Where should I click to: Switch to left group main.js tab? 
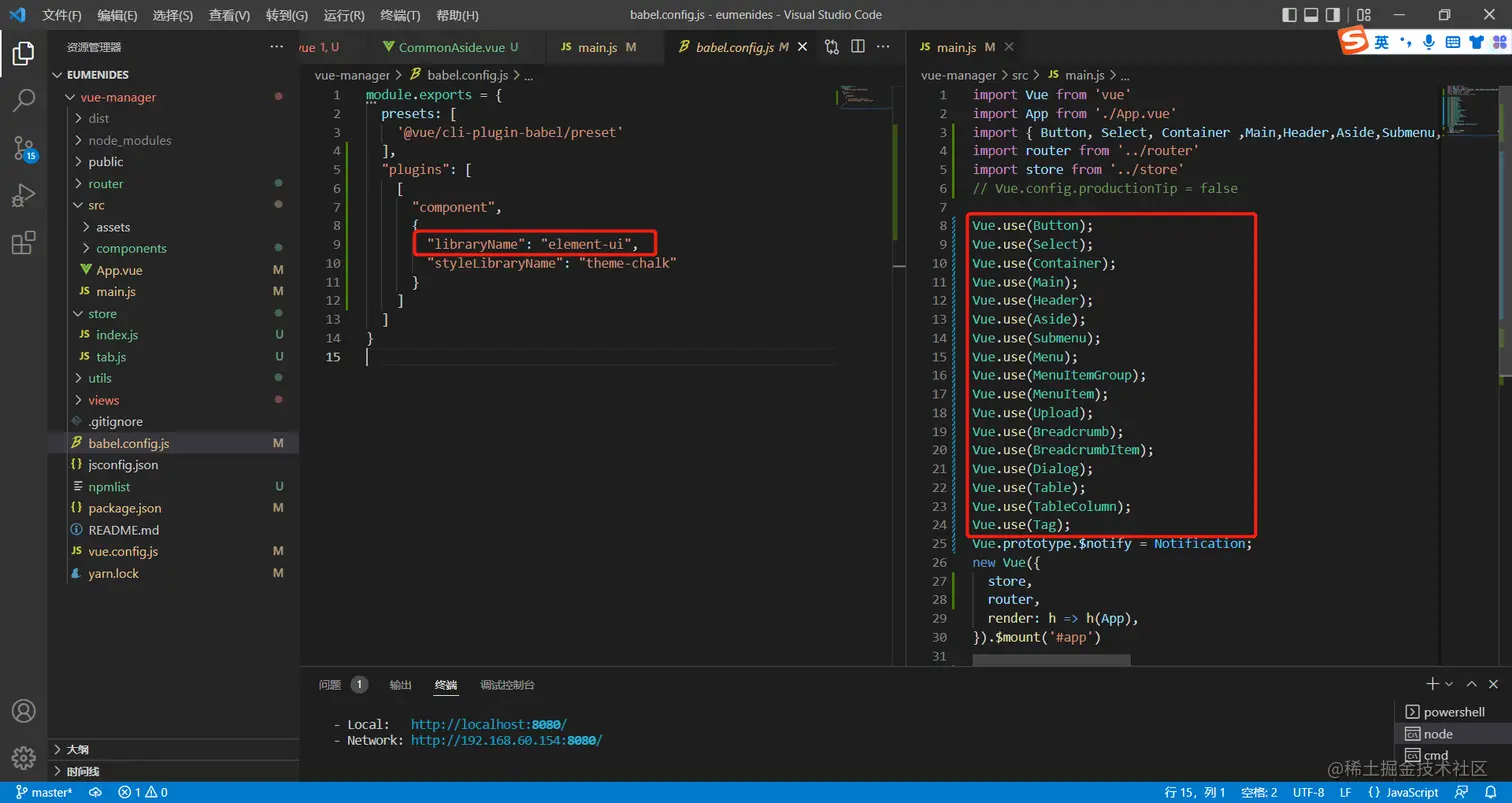tap(603, 47)
